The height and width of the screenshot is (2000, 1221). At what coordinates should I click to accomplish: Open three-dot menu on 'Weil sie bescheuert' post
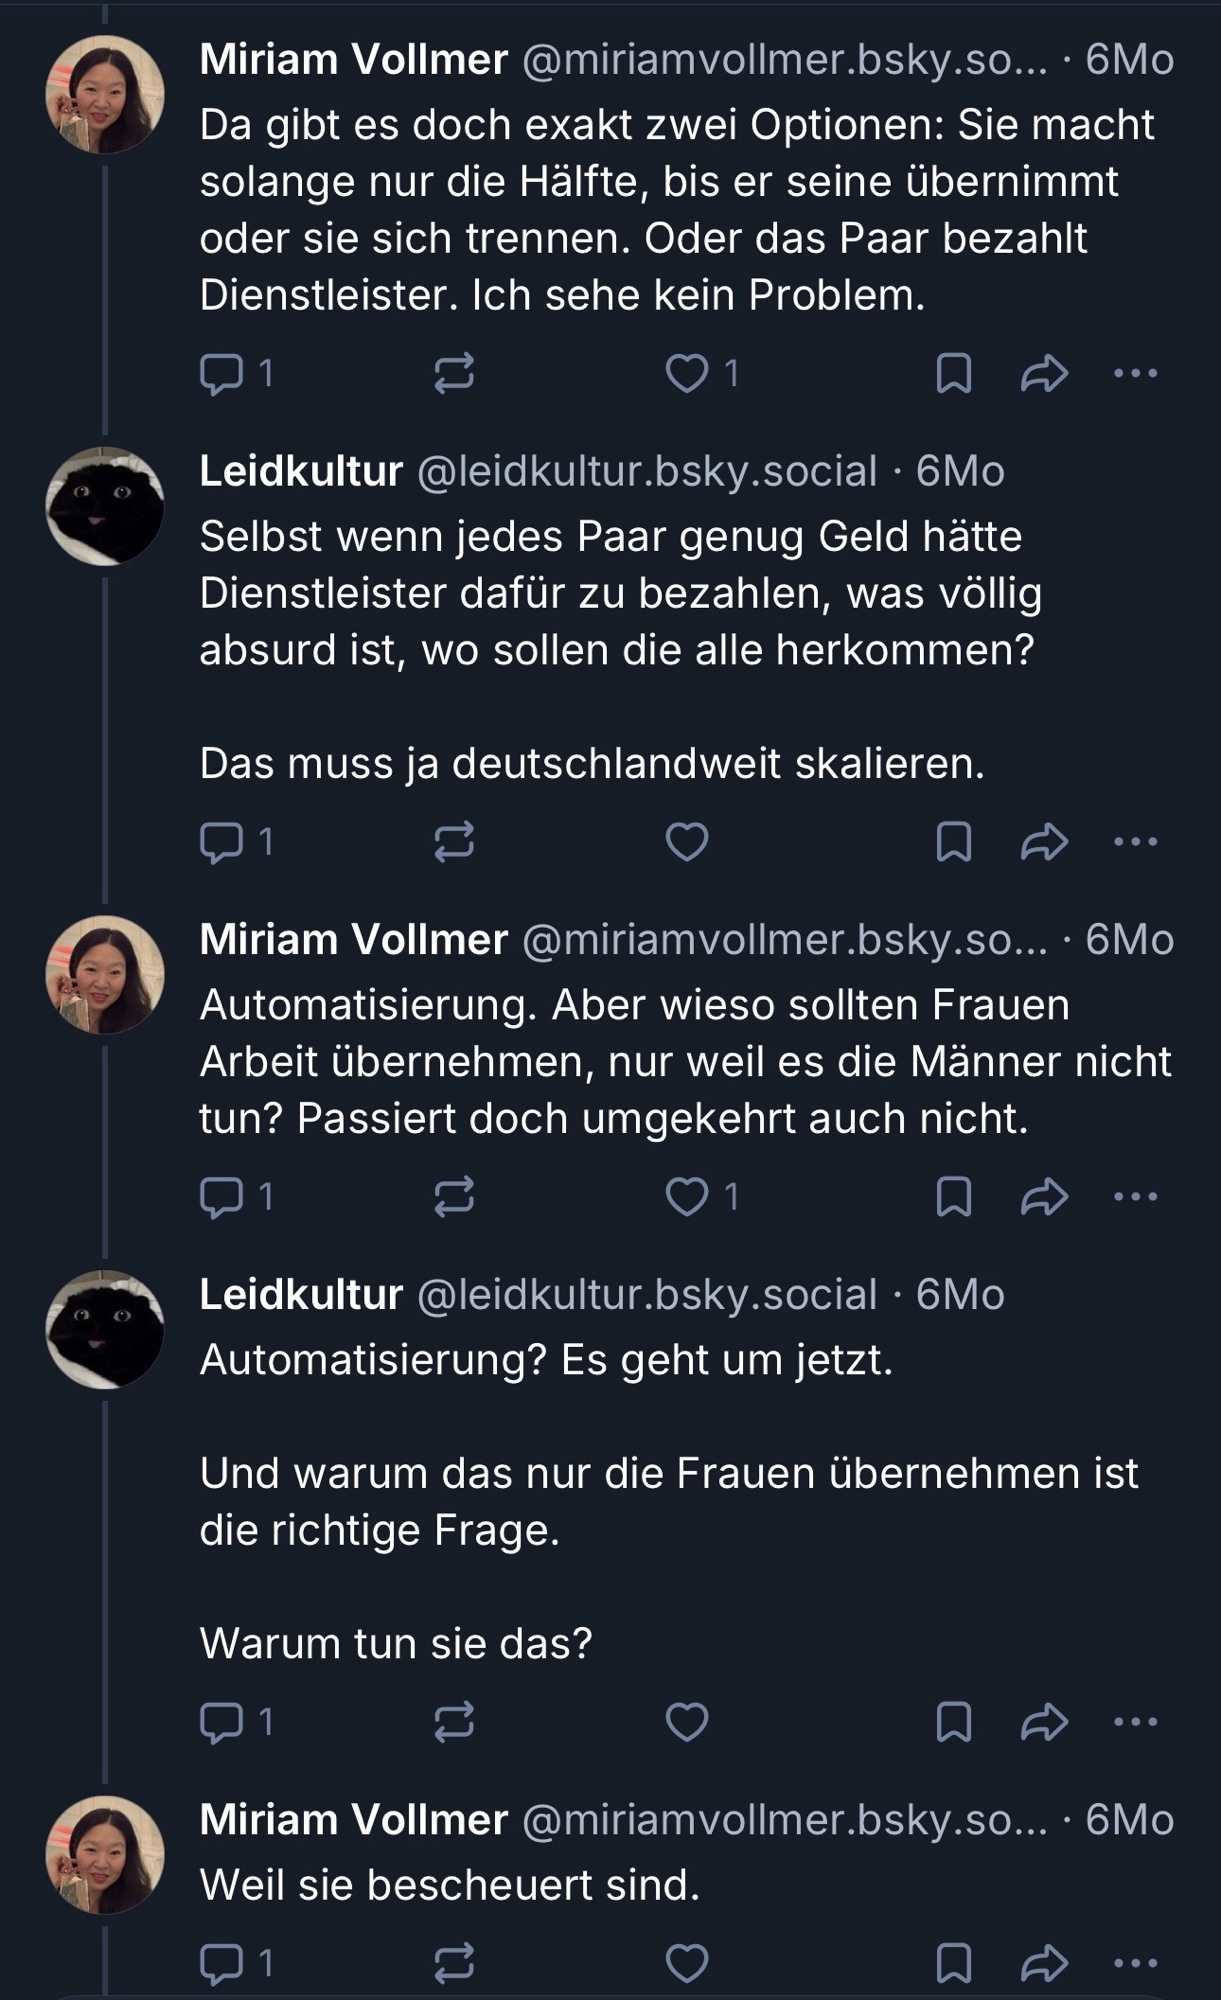coord(1135,1964)
